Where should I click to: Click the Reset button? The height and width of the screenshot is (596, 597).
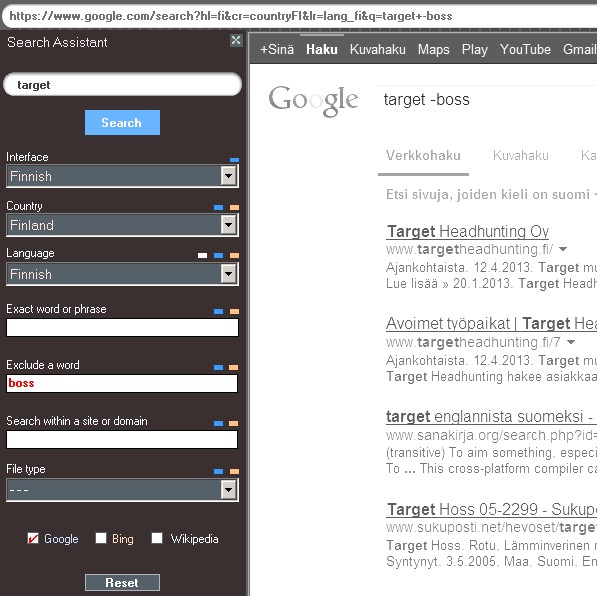click(122, 582)
